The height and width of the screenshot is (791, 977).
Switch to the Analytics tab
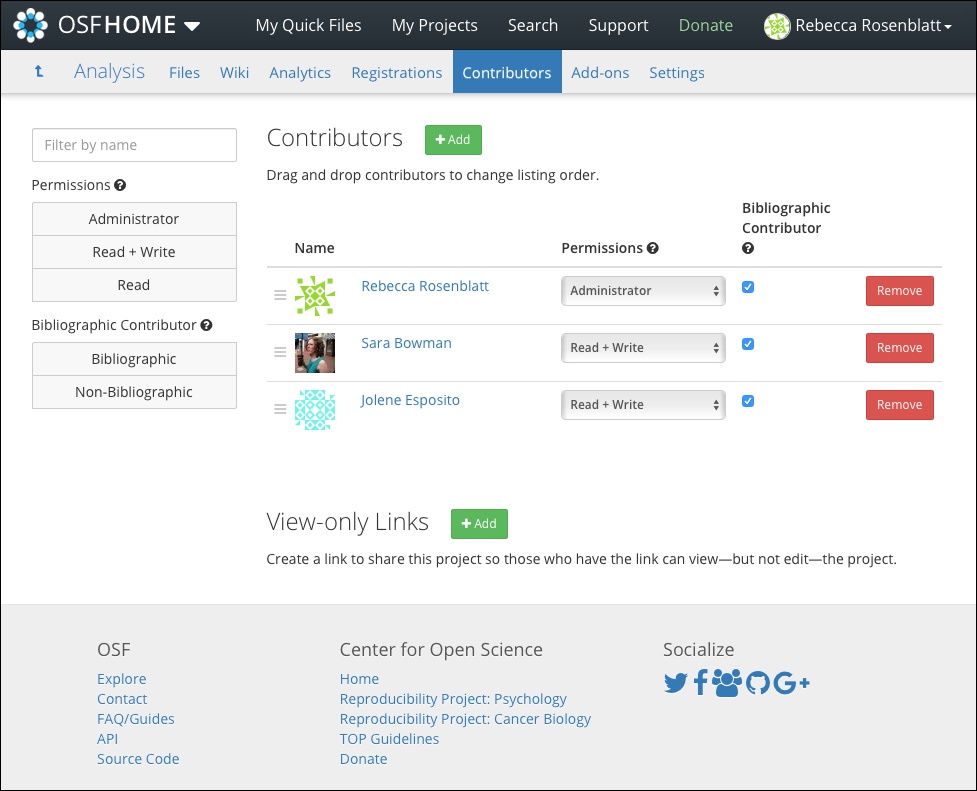300,73
